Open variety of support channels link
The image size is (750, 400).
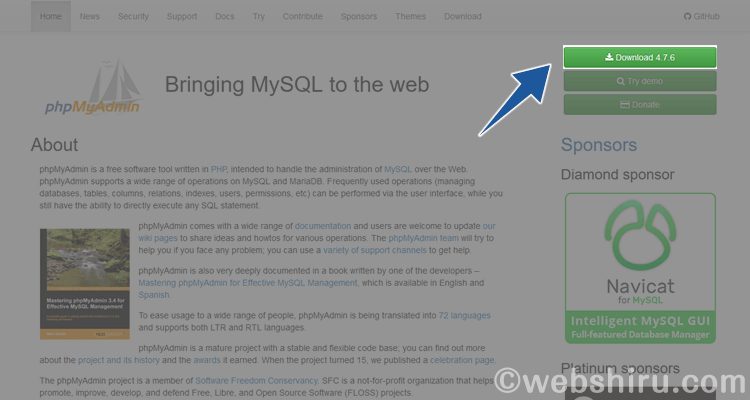[375, 250]
